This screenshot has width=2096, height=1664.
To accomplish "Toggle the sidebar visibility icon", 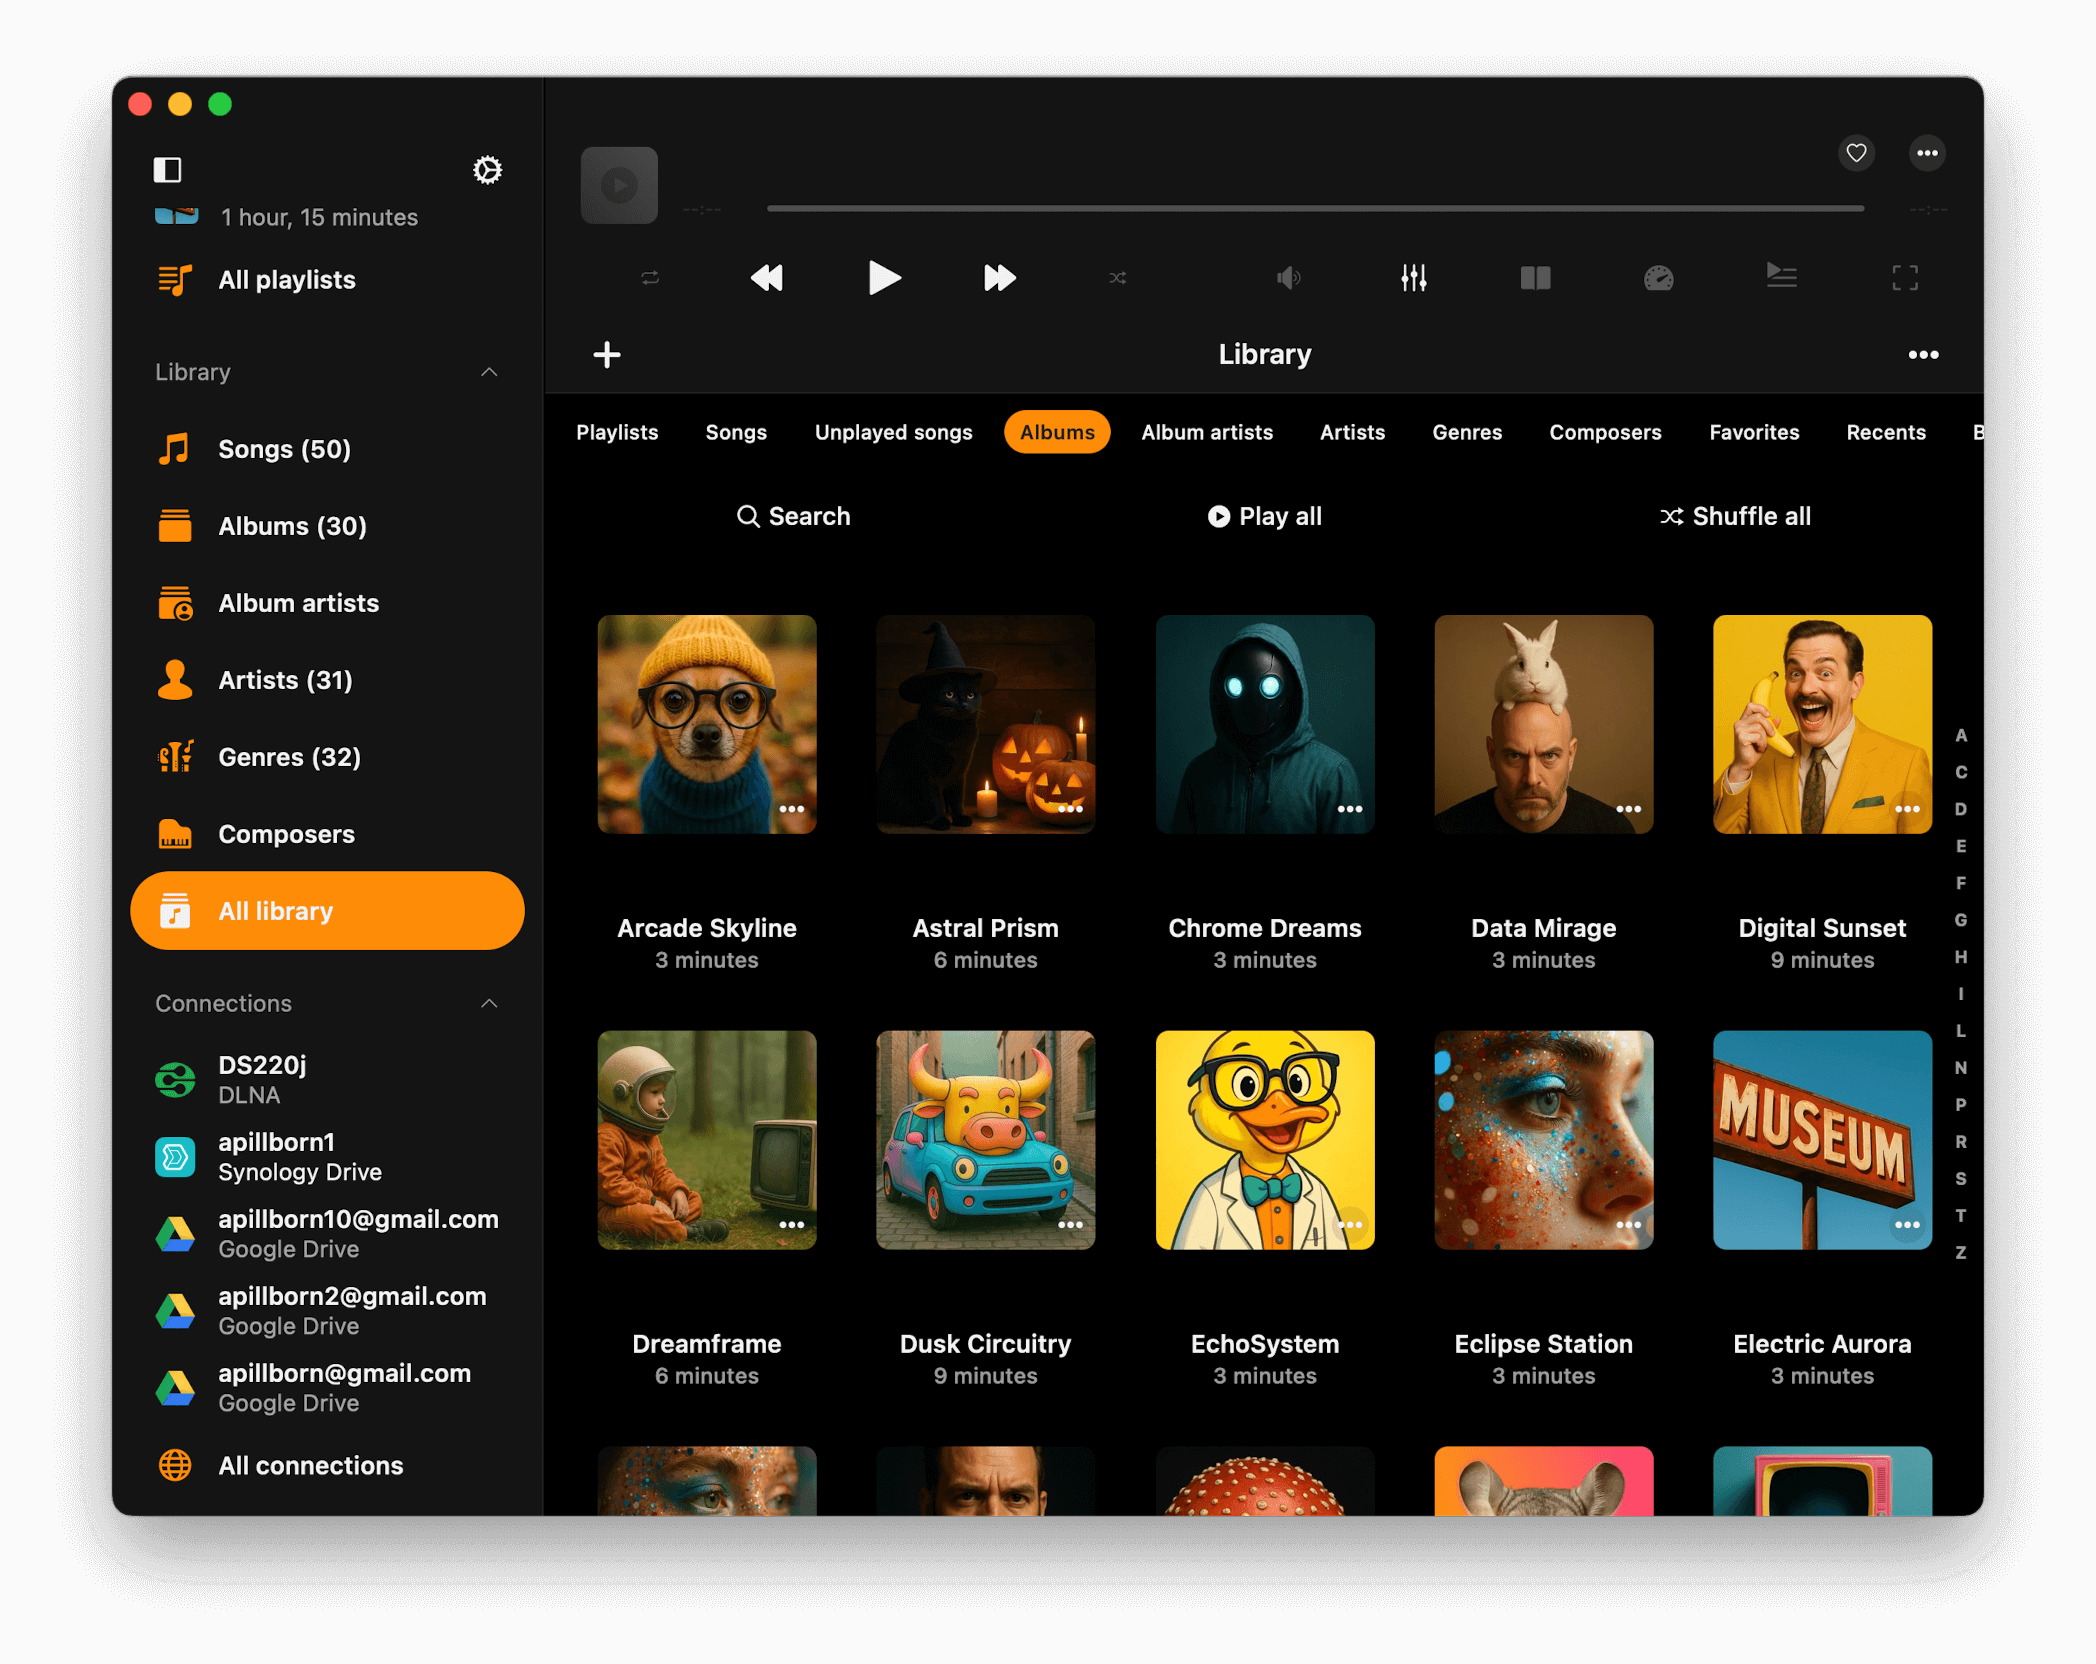I will [x=168, y=170].
